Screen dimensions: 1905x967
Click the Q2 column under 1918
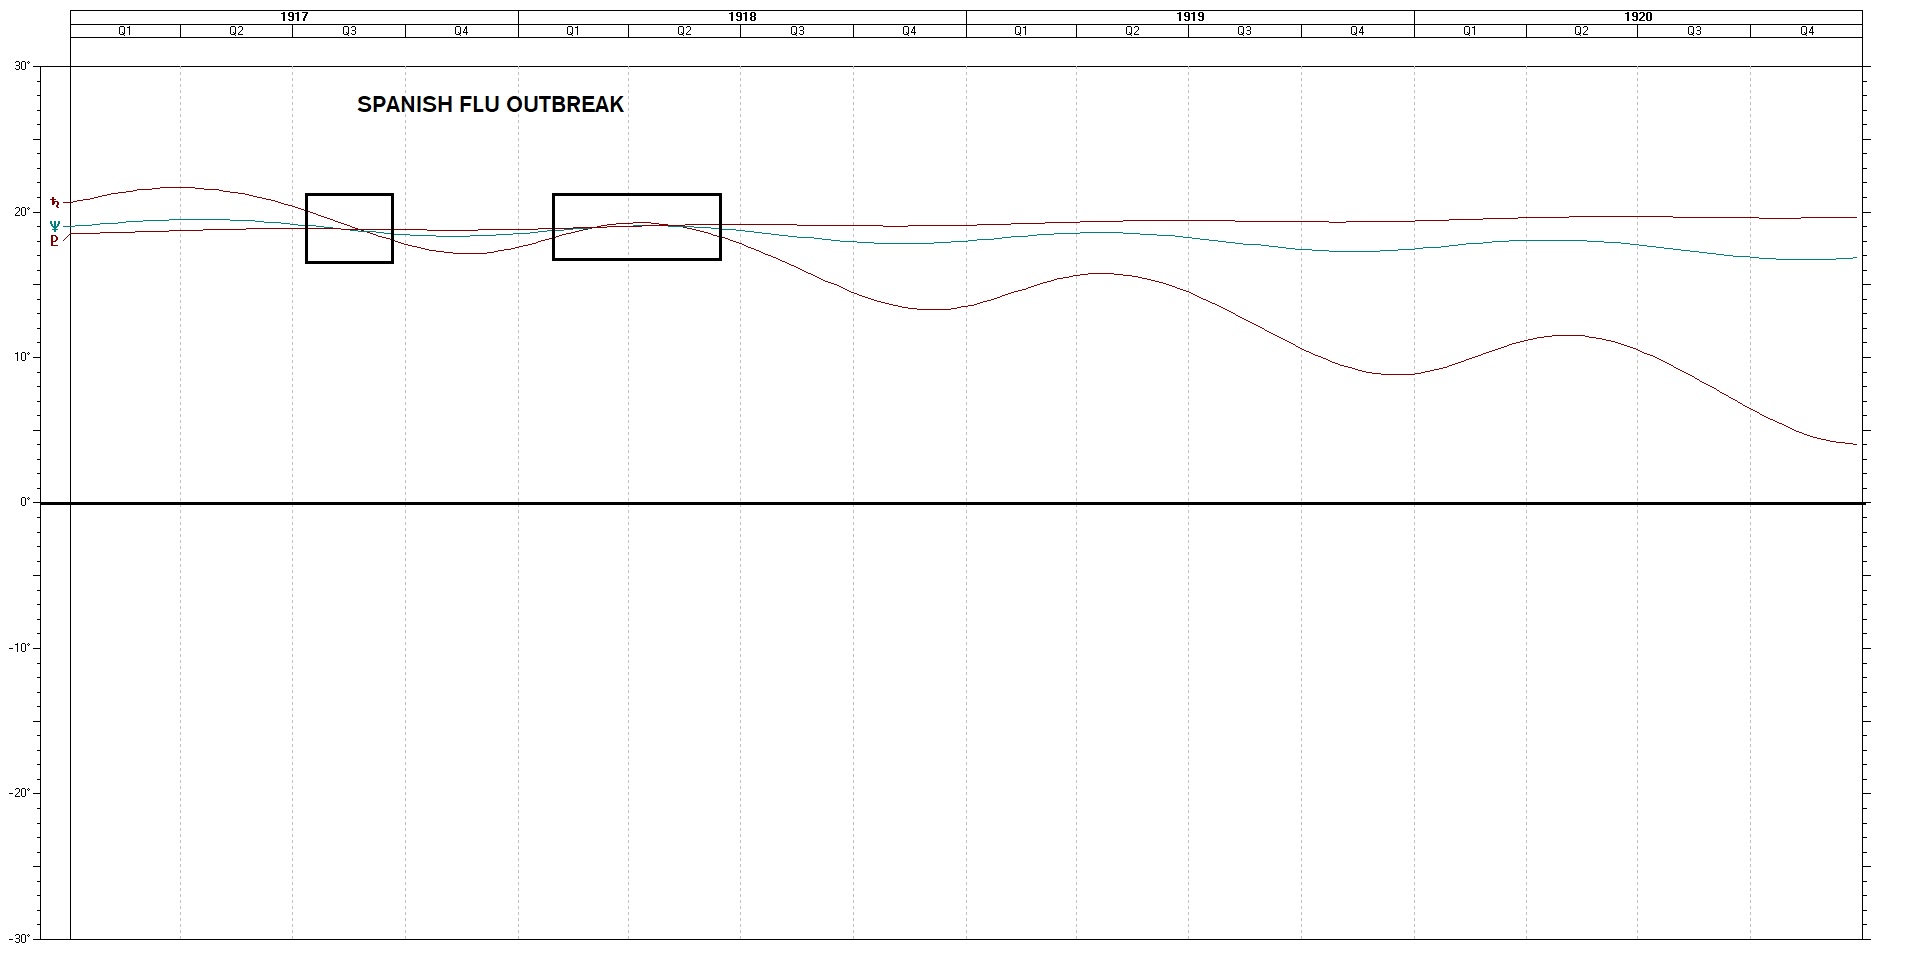point(684,31)
